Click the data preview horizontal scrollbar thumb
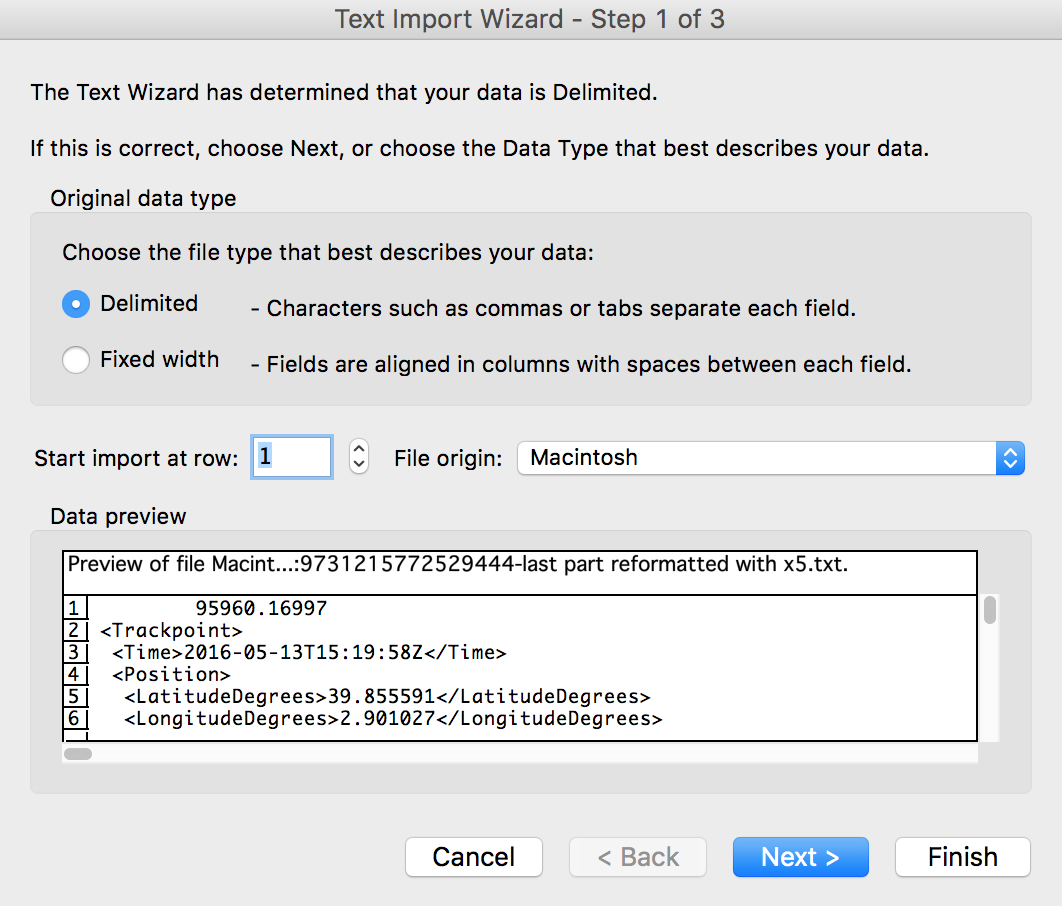The width and height of the screenshot is (1062, 906). (78, 753)
